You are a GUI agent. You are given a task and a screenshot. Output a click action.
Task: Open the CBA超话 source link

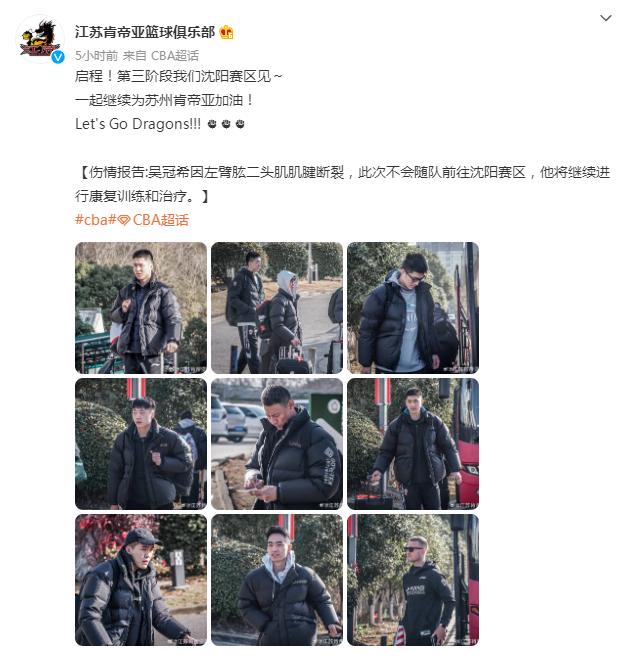[175, 56]
